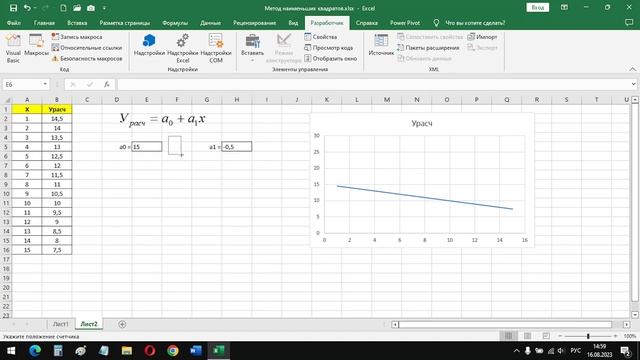Switch to sheet Лист1
640x360 pixels.
click(x=60, y=324)
